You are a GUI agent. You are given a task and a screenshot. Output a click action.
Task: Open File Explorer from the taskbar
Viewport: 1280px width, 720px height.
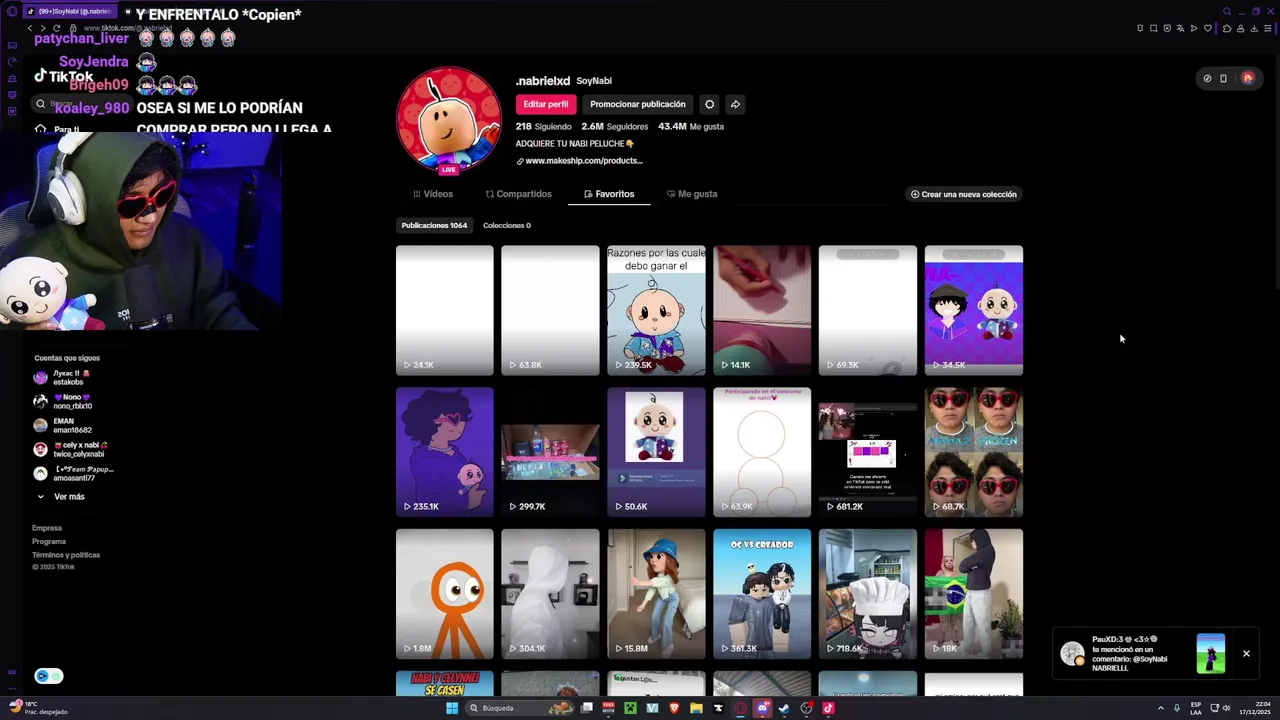696,708
